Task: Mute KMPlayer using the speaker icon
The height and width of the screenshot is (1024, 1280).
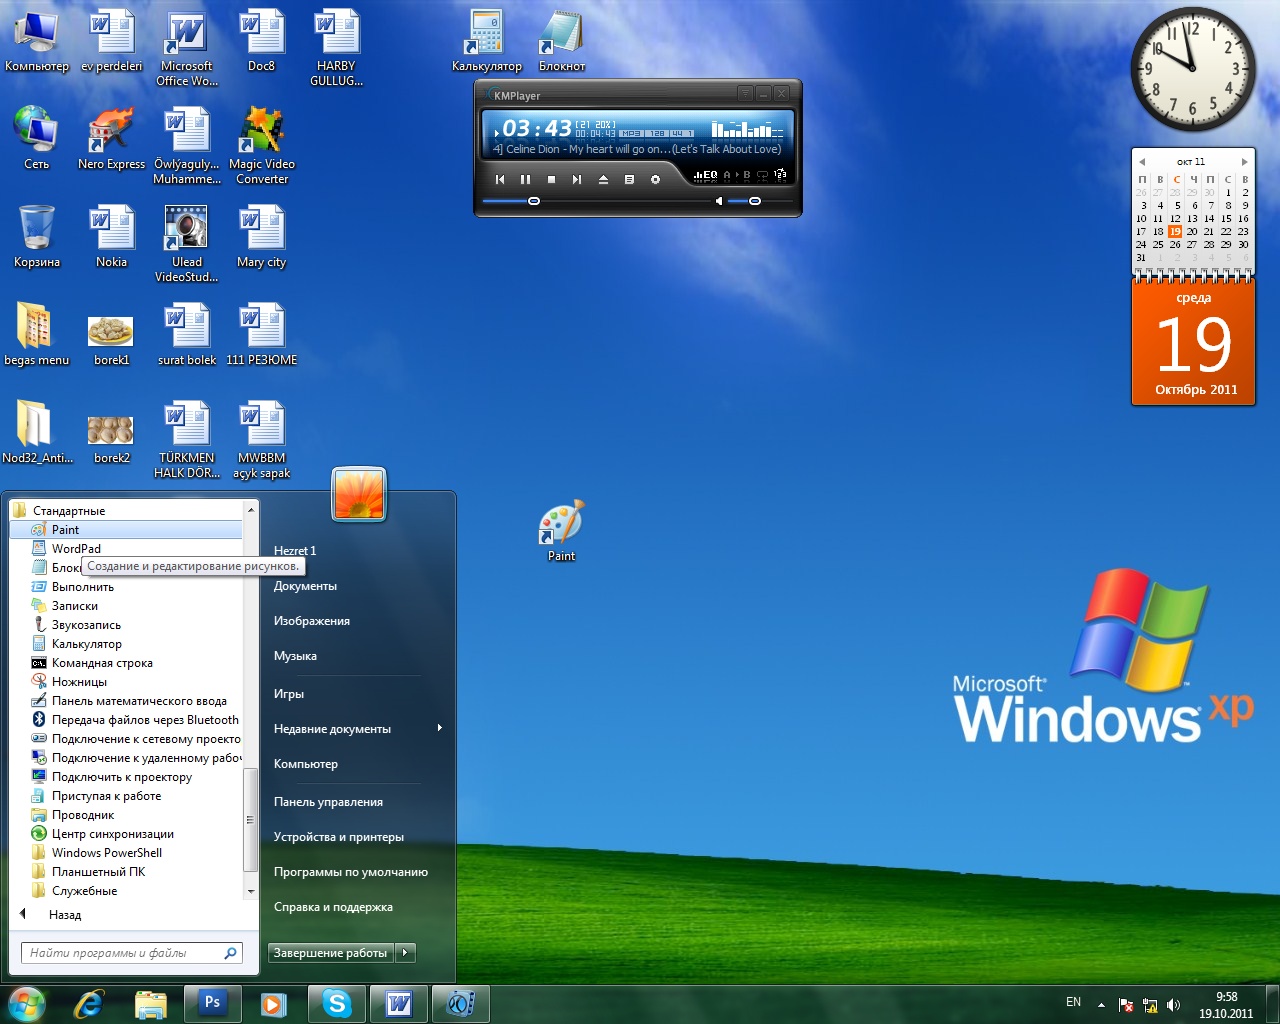Action: coord(718,201)
